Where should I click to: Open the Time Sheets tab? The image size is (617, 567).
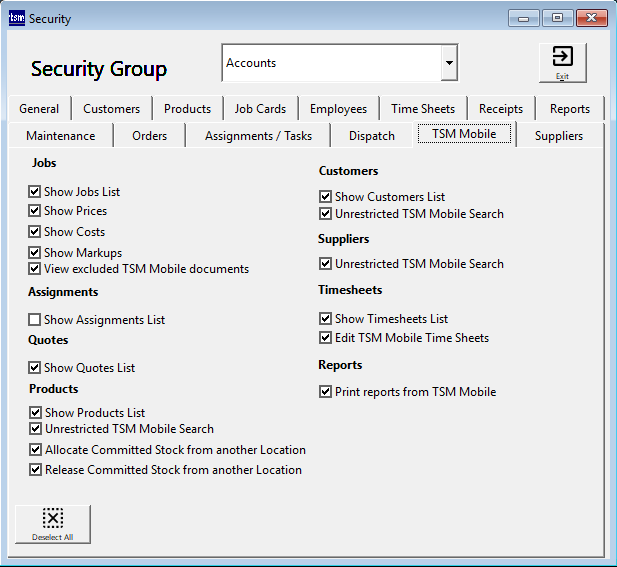pos(423,109)
